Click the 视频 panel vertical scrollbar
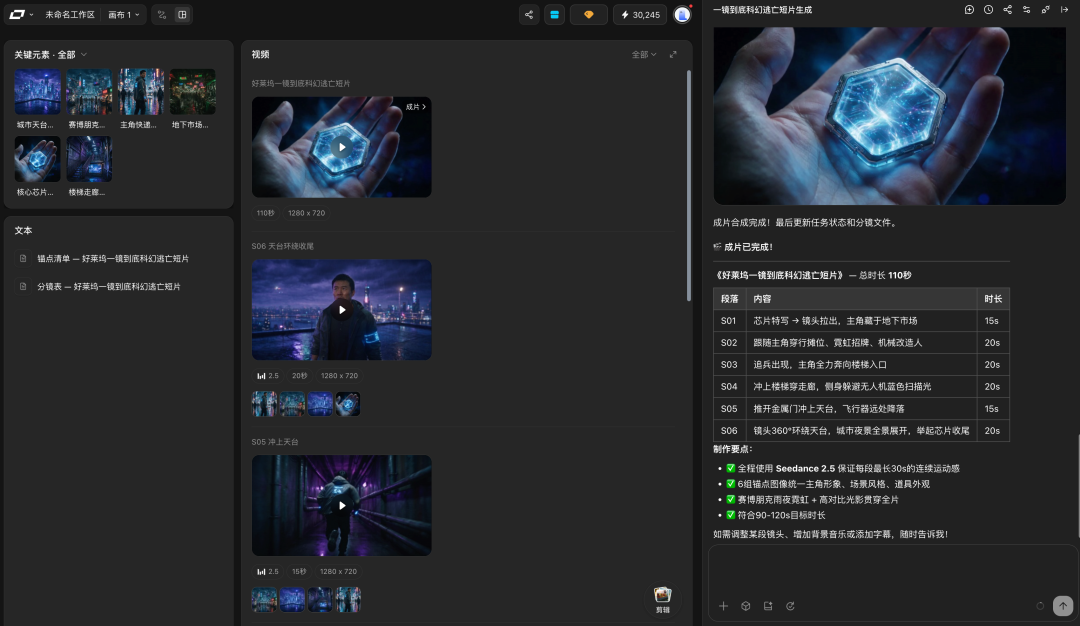The width and height of the screenshot is (1080, 626). click(x=688, y=185)
